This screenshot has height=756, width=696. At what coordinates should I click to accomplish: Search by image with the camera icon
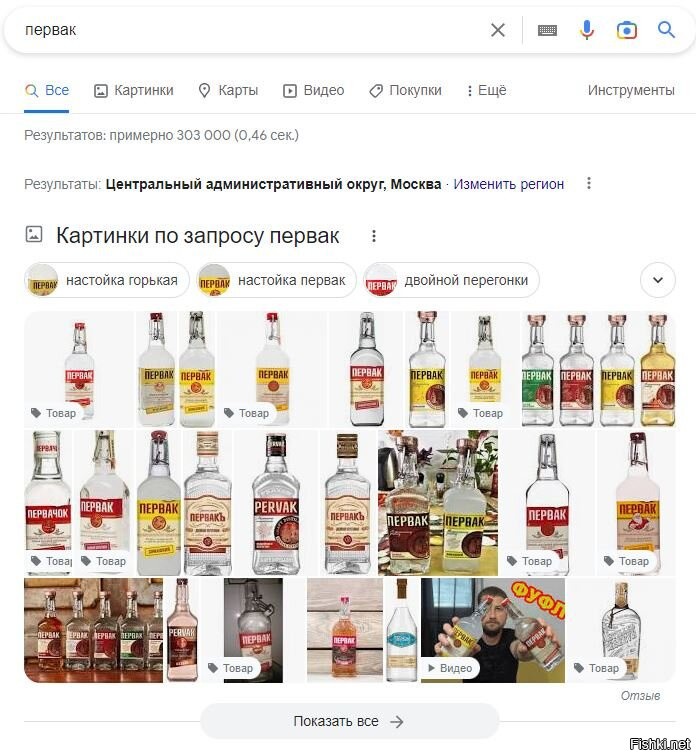(x=627, y=30)
